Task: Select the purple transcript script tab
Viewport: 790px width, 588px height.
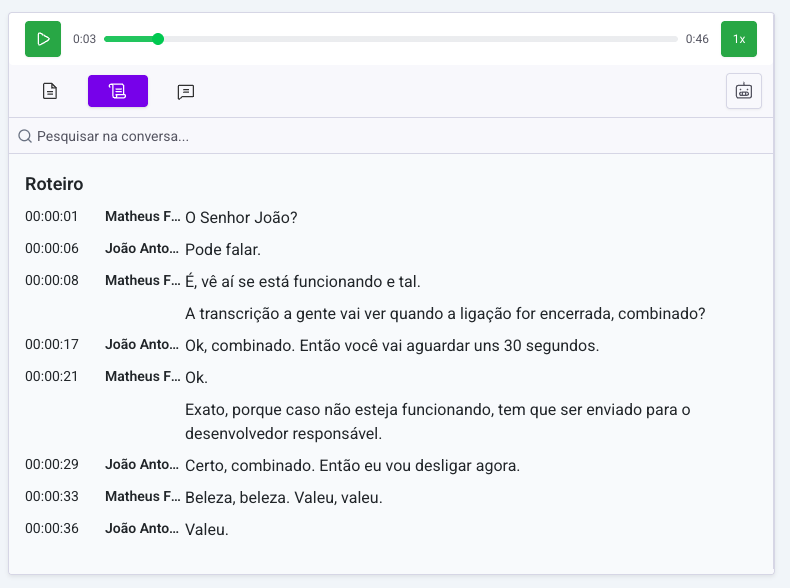Action: pos(118,91)
